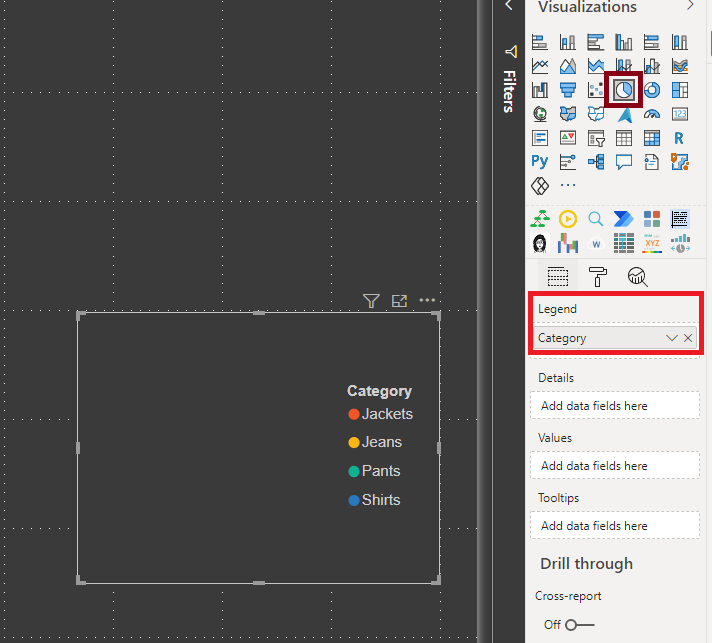Switch to the Analytics magnifier tab
This screenshot has height=643, width=712.
(x=638, y=277)
